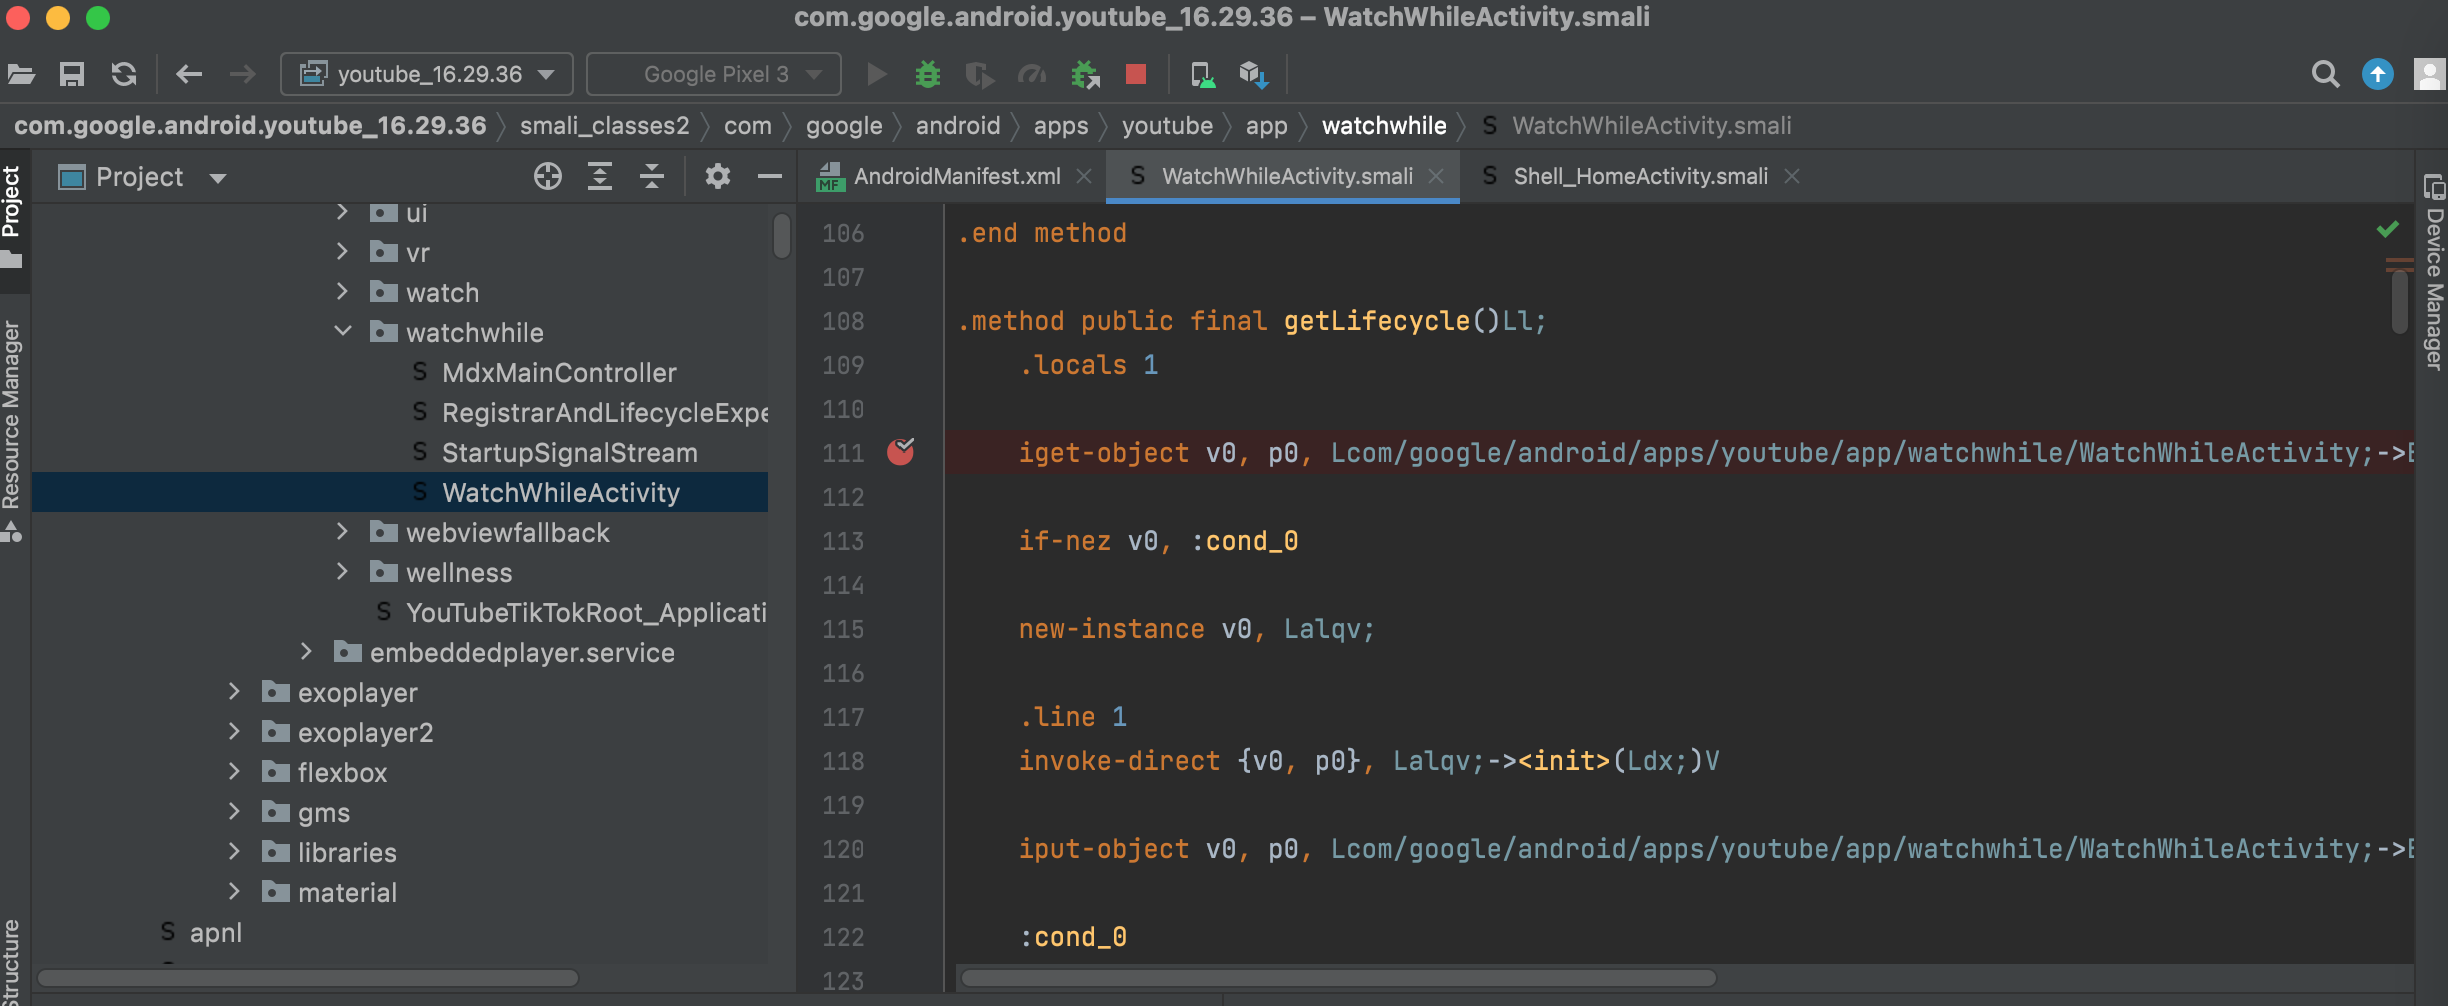2448x1006 pixels.
Task: Navigate back with the left arrow
Action: pyautogui.click(x=189, y=74)
